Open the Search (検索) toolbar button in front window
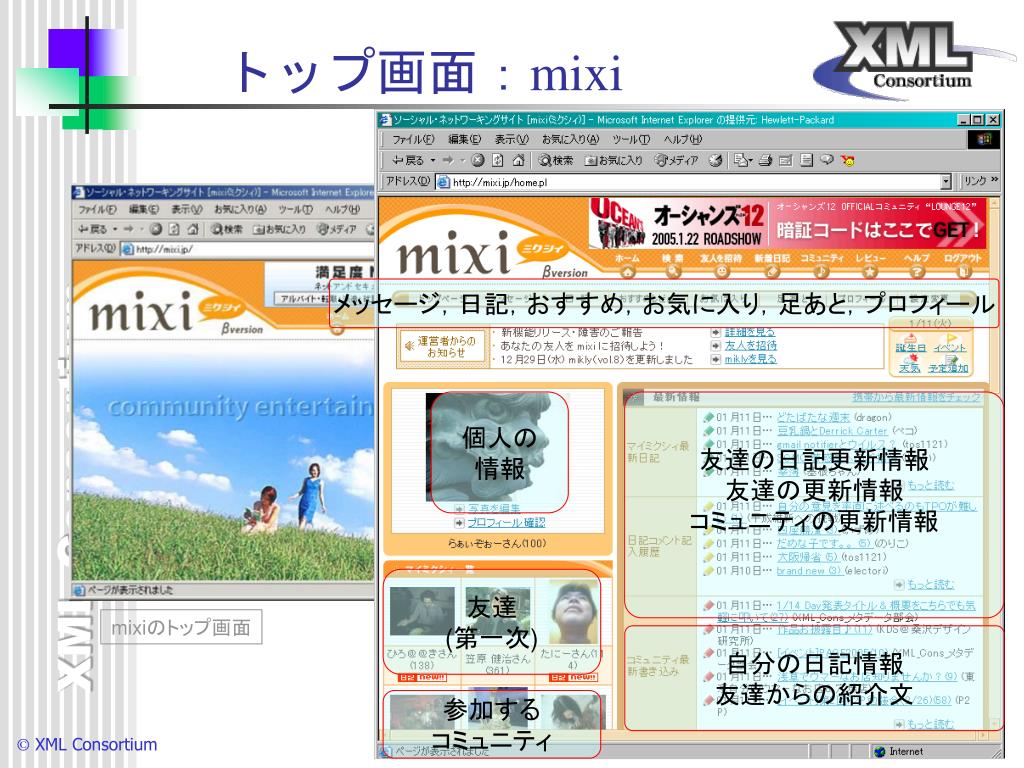The image size is (1024, 768). tap(556, 160)
